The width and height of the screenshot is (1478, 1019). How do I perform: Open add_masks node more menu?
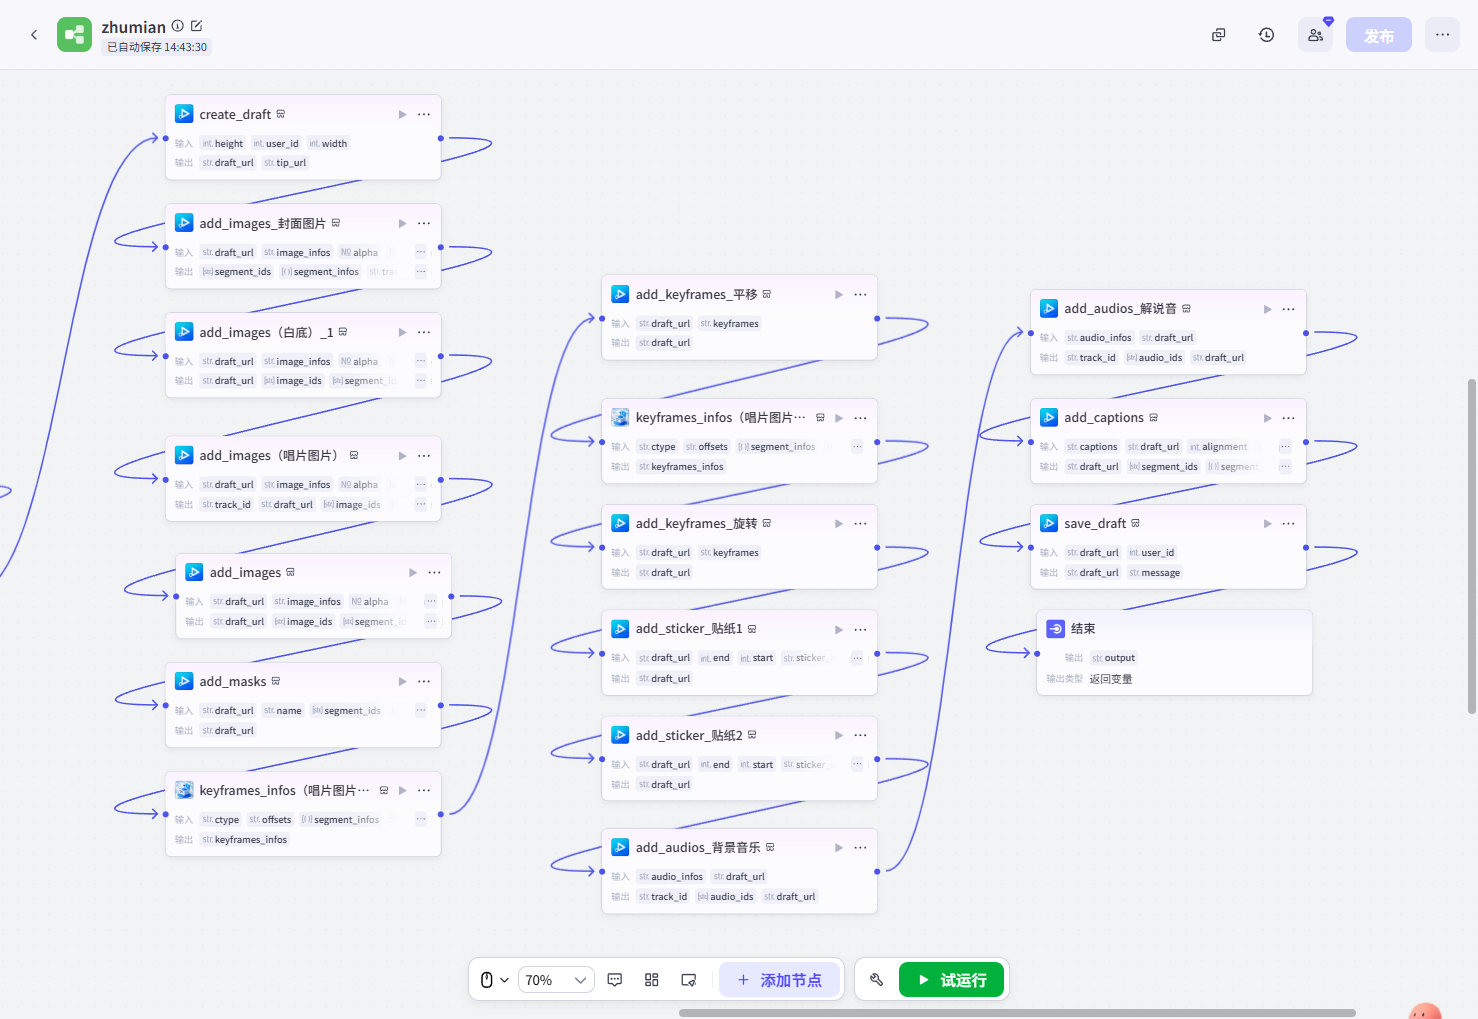(424, 681)
